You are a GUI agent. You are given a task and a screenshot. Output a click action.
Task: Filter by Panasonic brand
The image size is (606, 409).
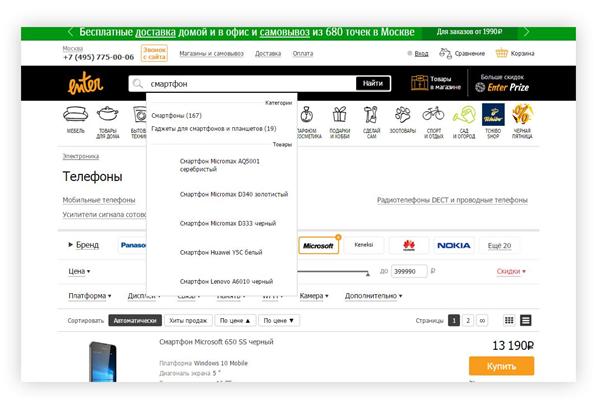pos(133,245)
